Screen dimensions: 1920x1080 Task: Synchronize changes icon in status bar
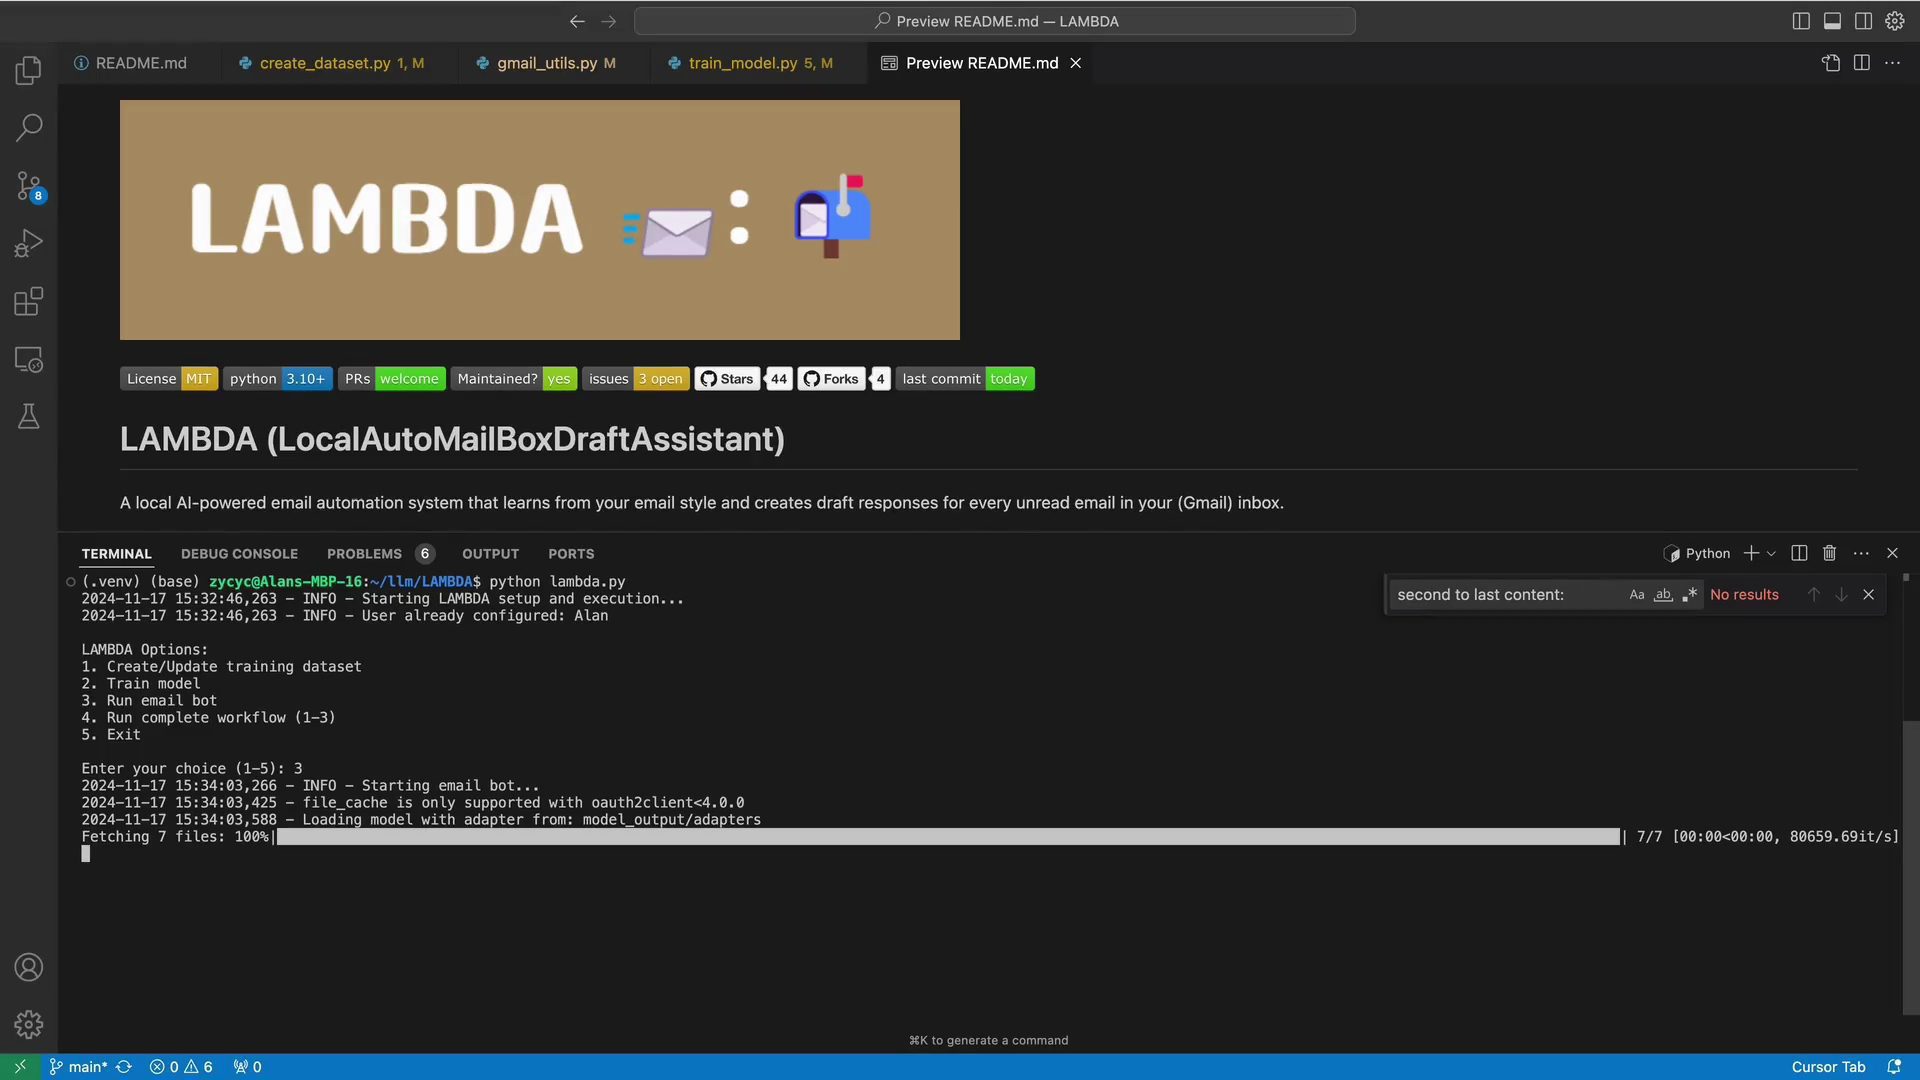(x=124, y=1067)
